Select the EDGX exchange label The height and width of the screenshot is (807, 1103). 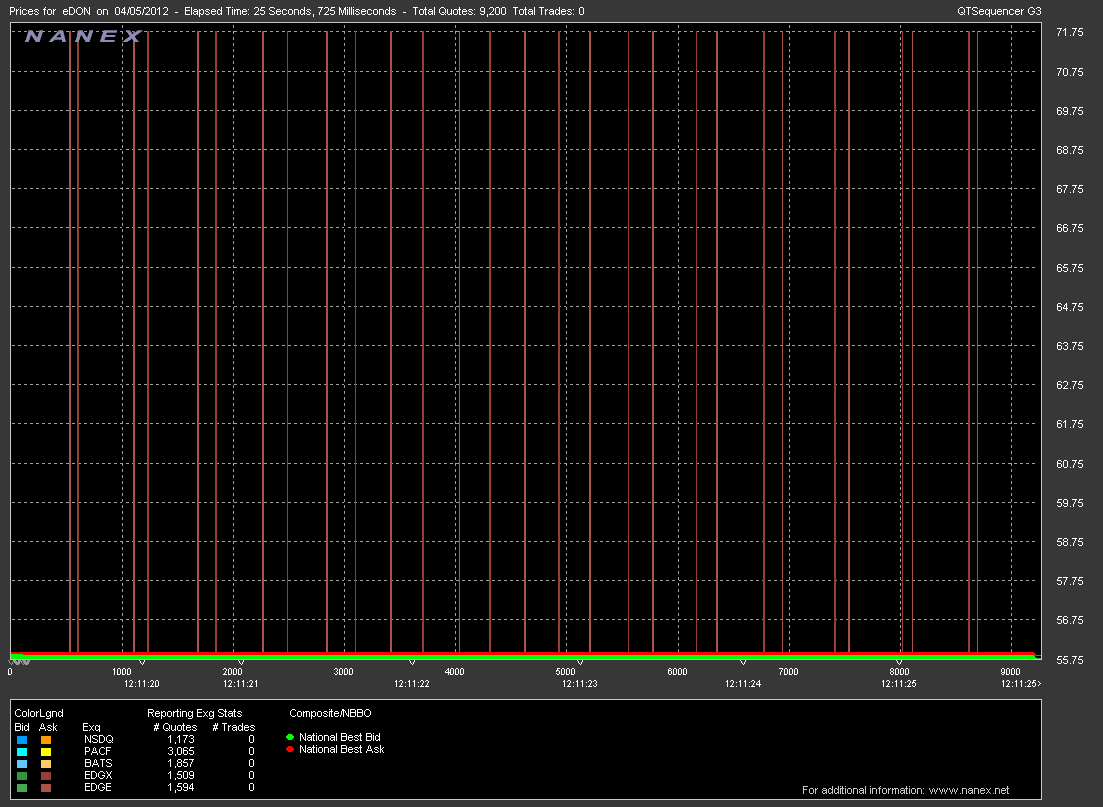(x=98, y=775)
